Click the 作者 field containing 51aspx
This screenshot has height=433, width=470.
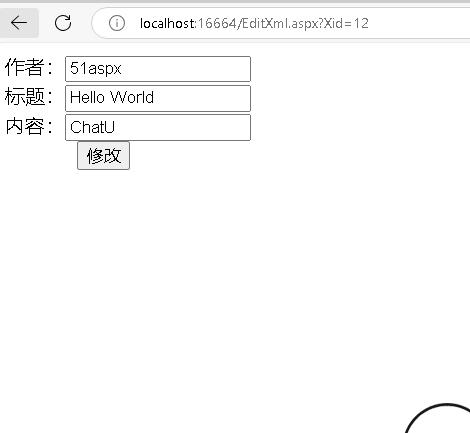158,69
